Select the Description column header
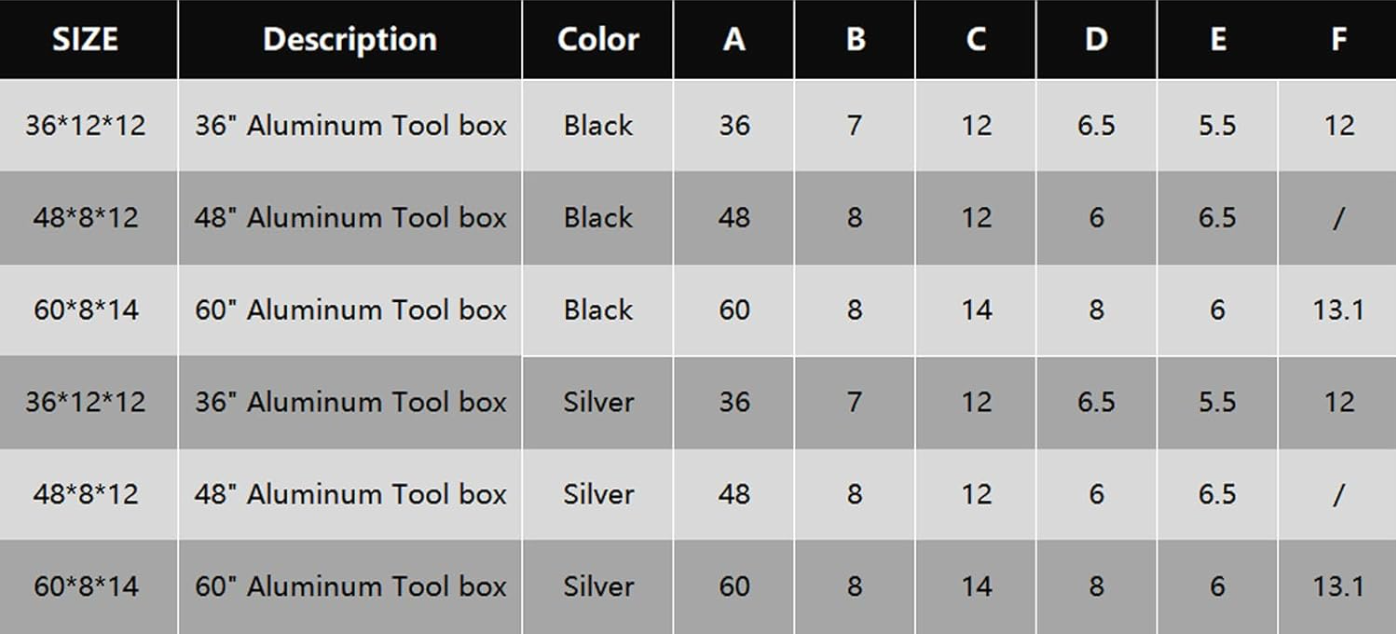The height and width of the screenshot is (634, 1396). pyautogui.click(x=349, y=39)
